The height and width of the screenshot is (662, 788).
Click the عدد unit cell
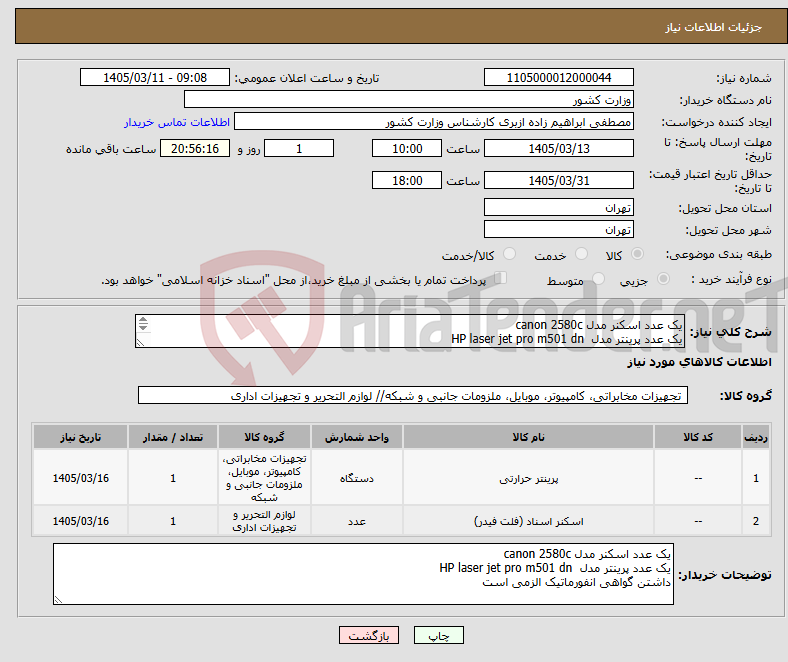[357, 521]
